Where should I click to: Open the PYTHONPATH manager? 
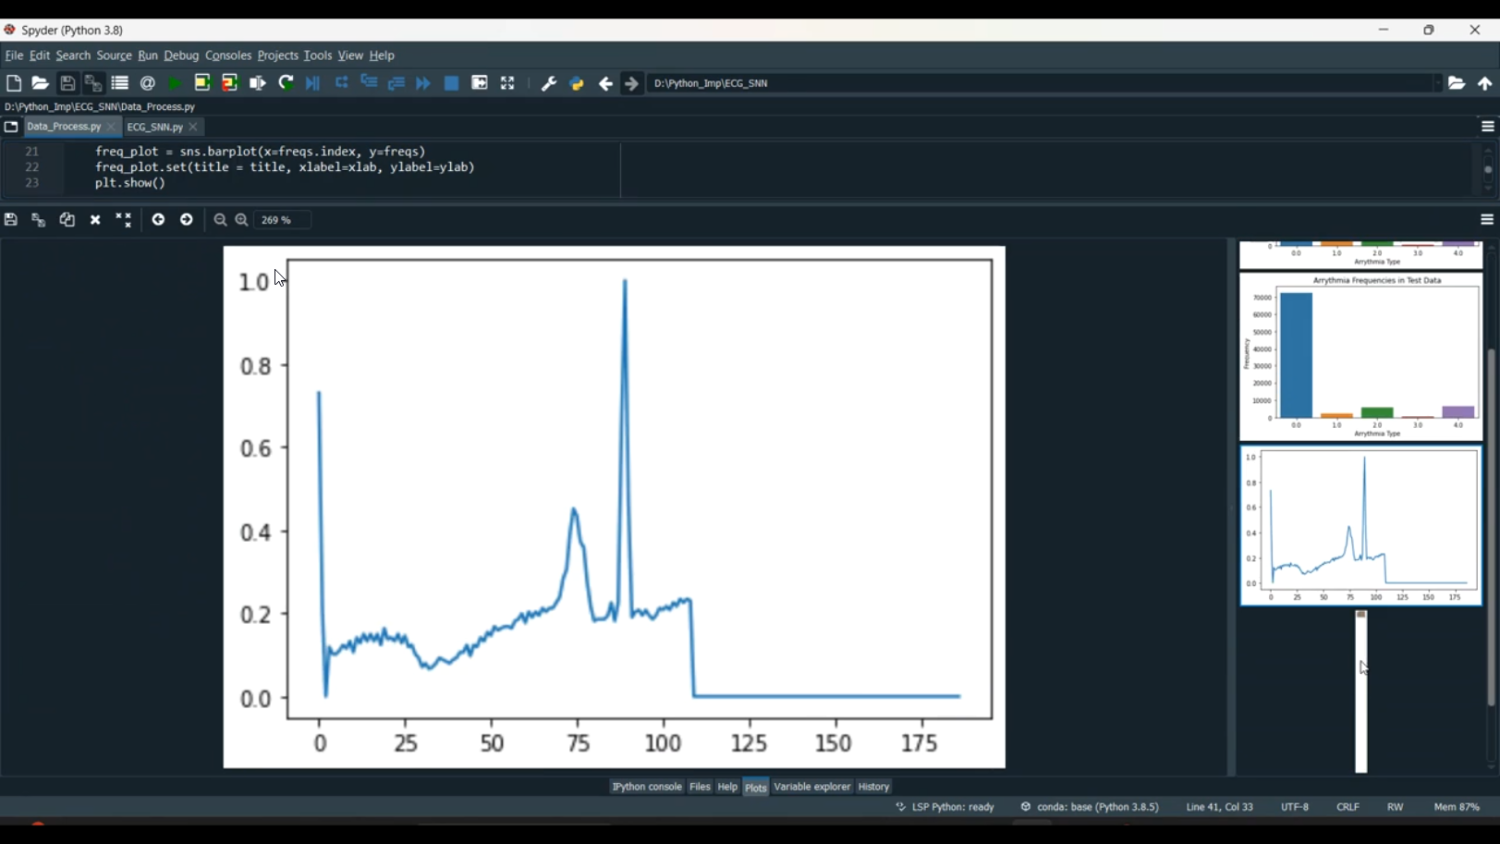click(575, 83)
